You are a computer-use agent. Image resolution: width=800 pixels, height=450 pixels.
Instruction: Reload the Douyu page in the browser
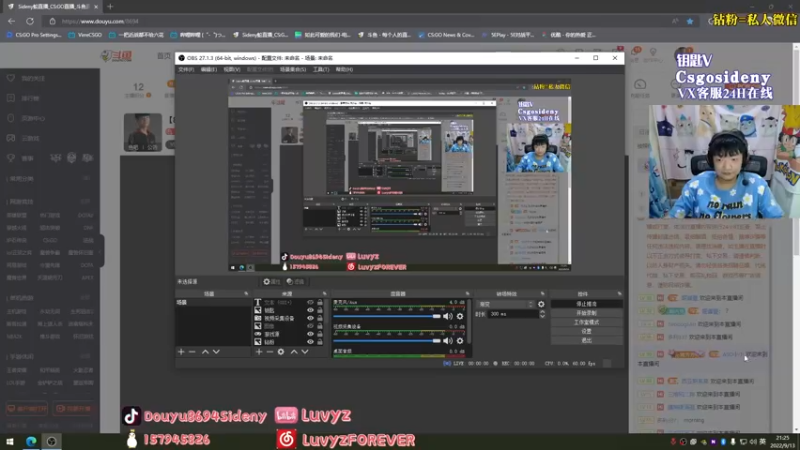pyautogui.click(x=30, y=21)
